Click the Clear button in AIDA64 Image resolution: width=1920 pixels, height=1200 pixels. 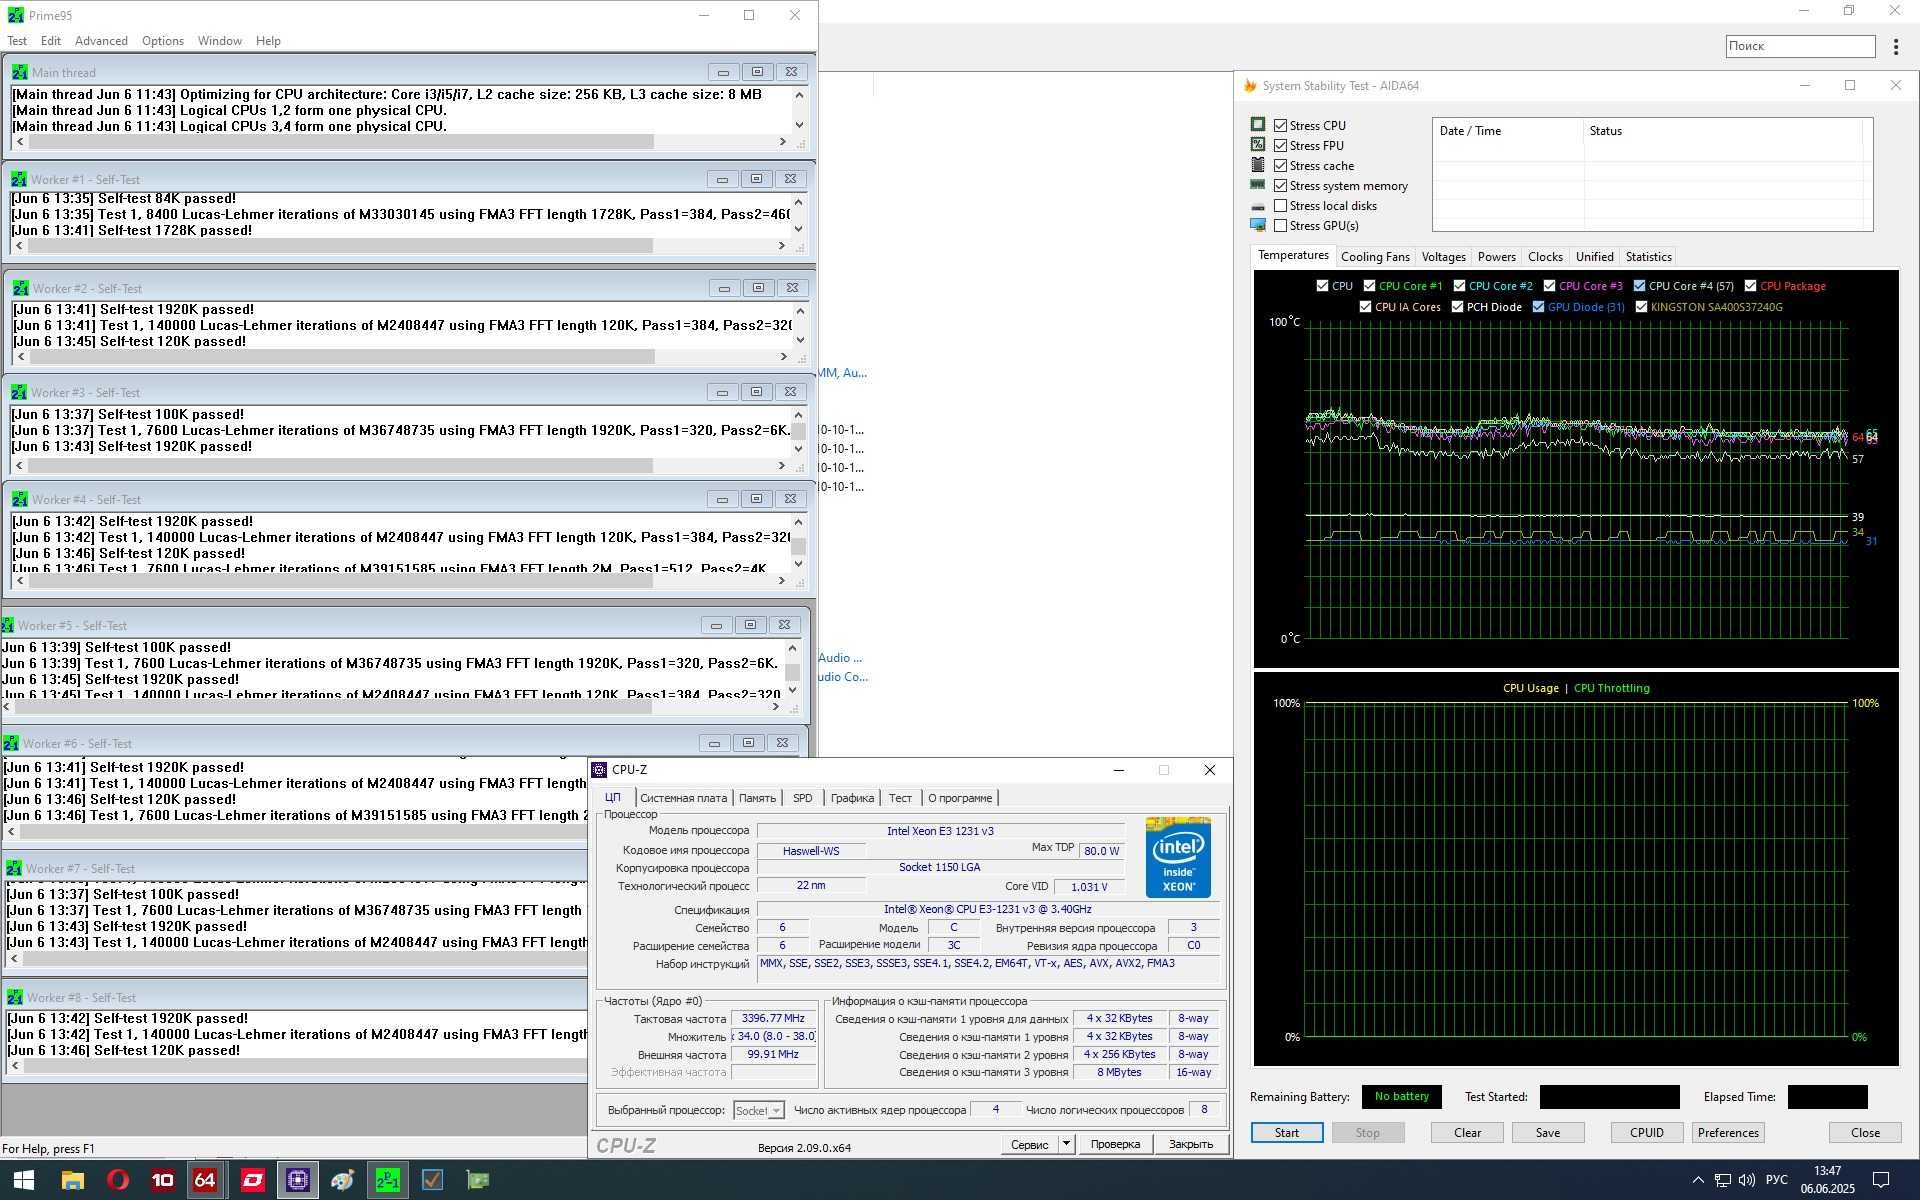pos(1467,1133)
